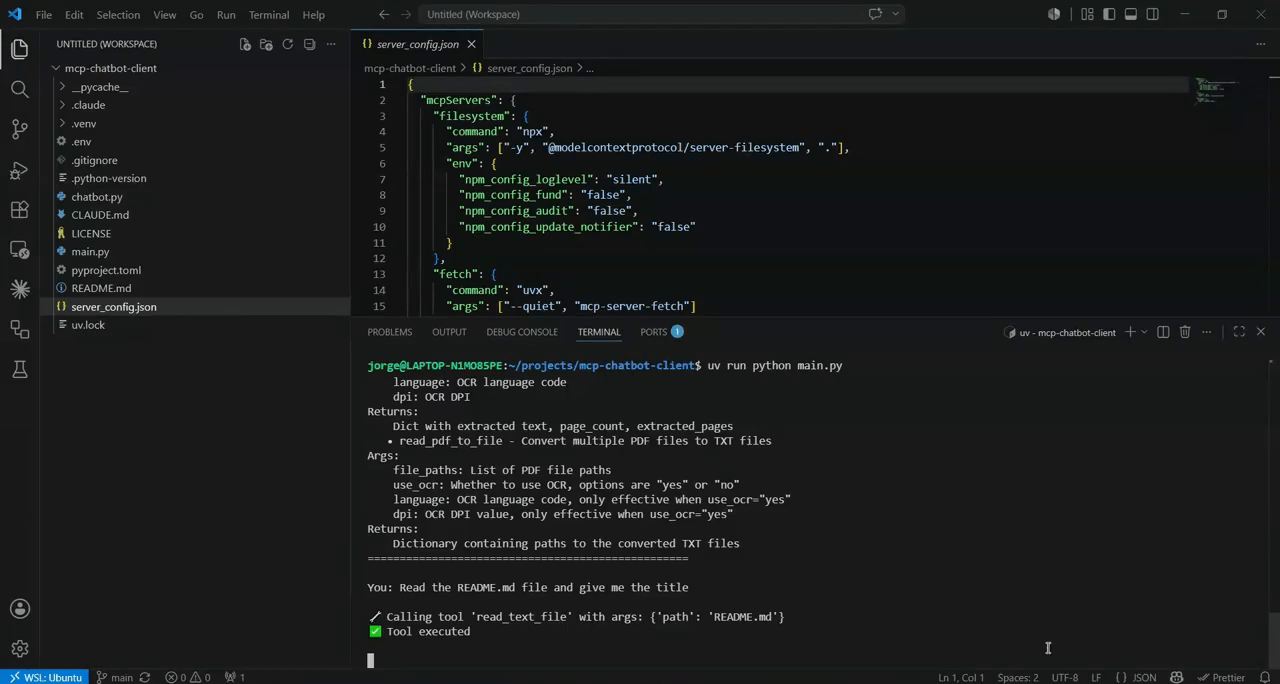Open the Testing flask view
The height and width of the screenshot is (684, 1280).
(19, 369)
